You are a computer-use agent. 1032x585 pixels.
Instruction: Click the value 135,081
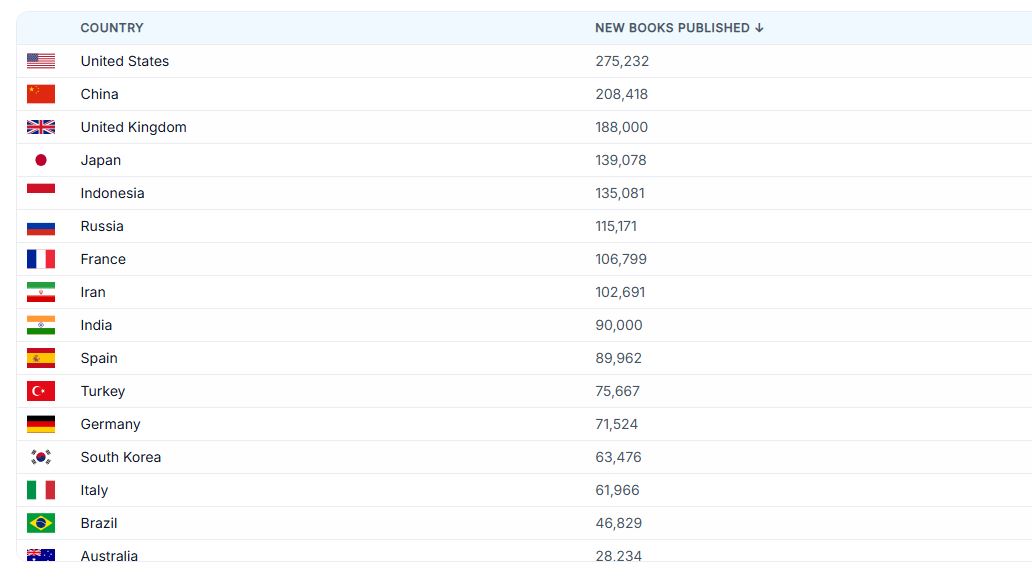[x=620, y=193]
